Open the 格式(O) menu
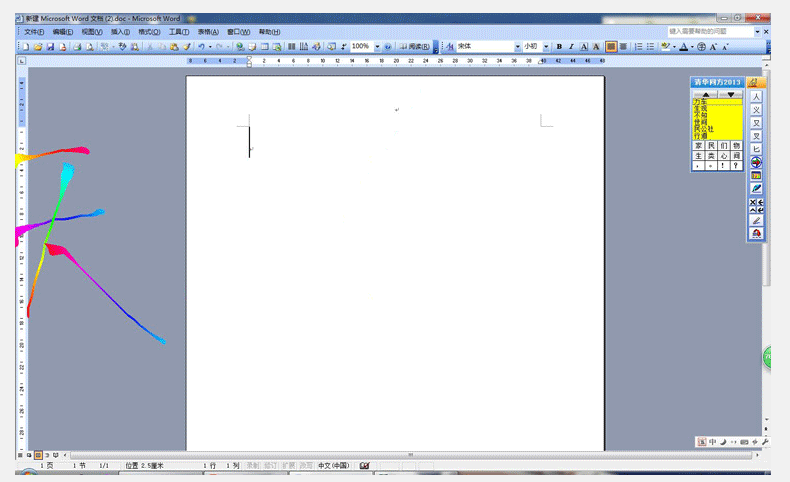Image resolution: width=790 pixels, height=482 pixels. (149, 32)
